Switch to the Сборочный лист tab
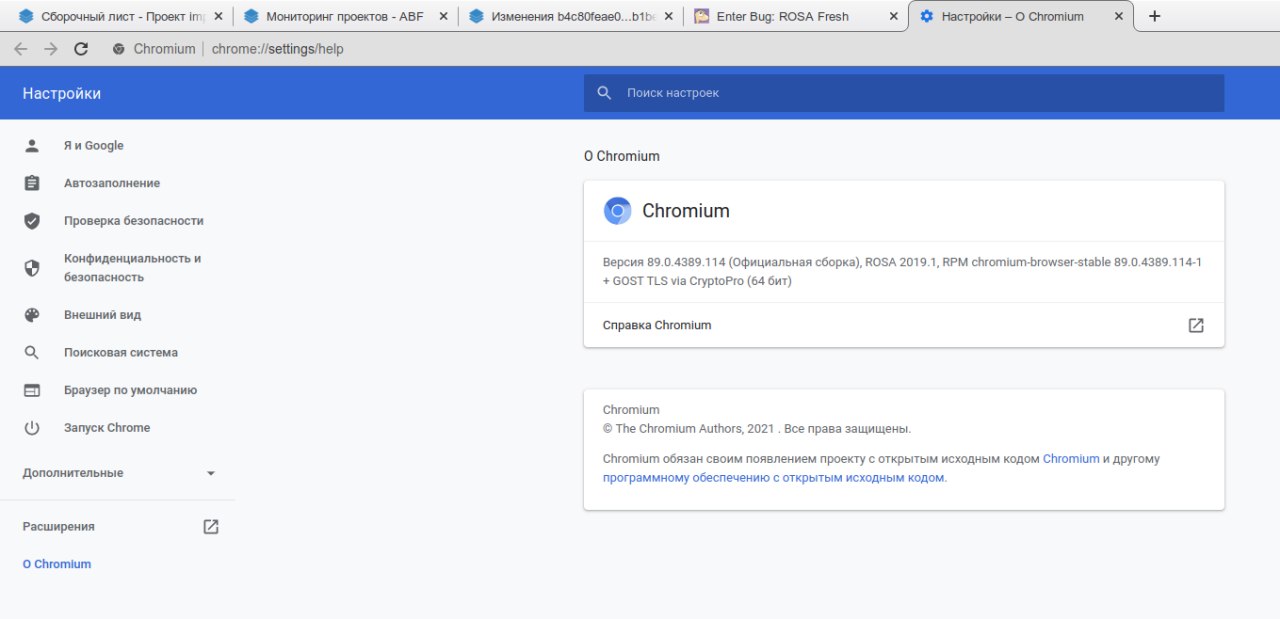 pyautogui.click(x=120, y=16)
